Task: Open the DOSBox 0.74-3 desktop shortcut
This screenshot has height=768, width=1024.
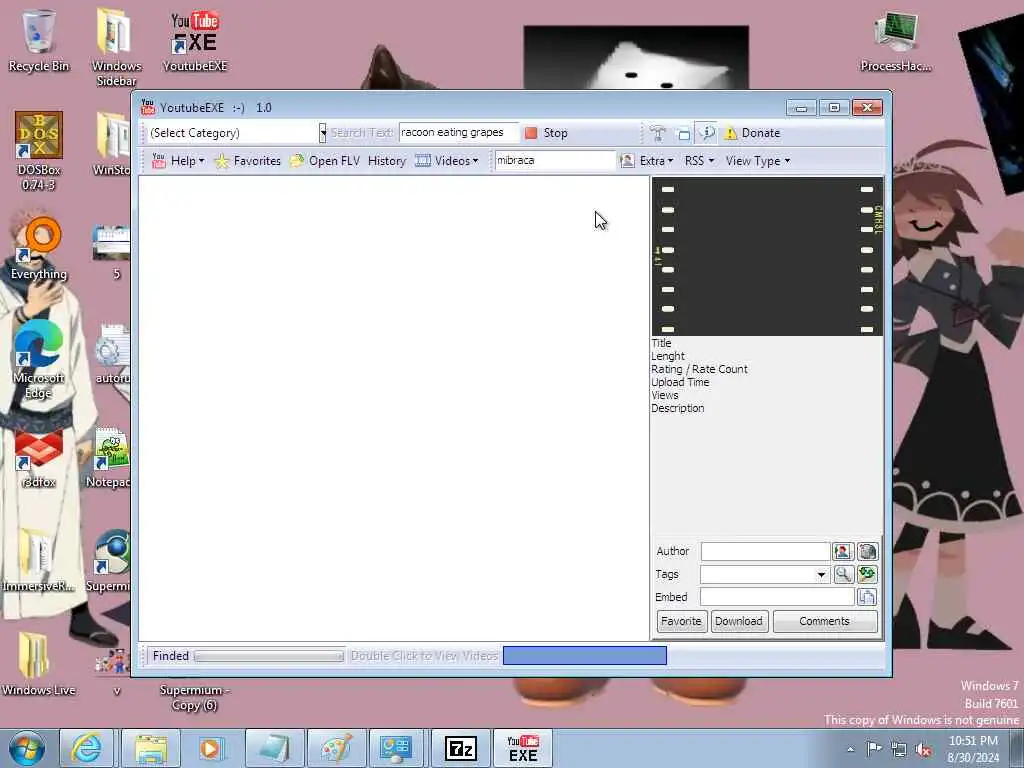Action: 39,150
